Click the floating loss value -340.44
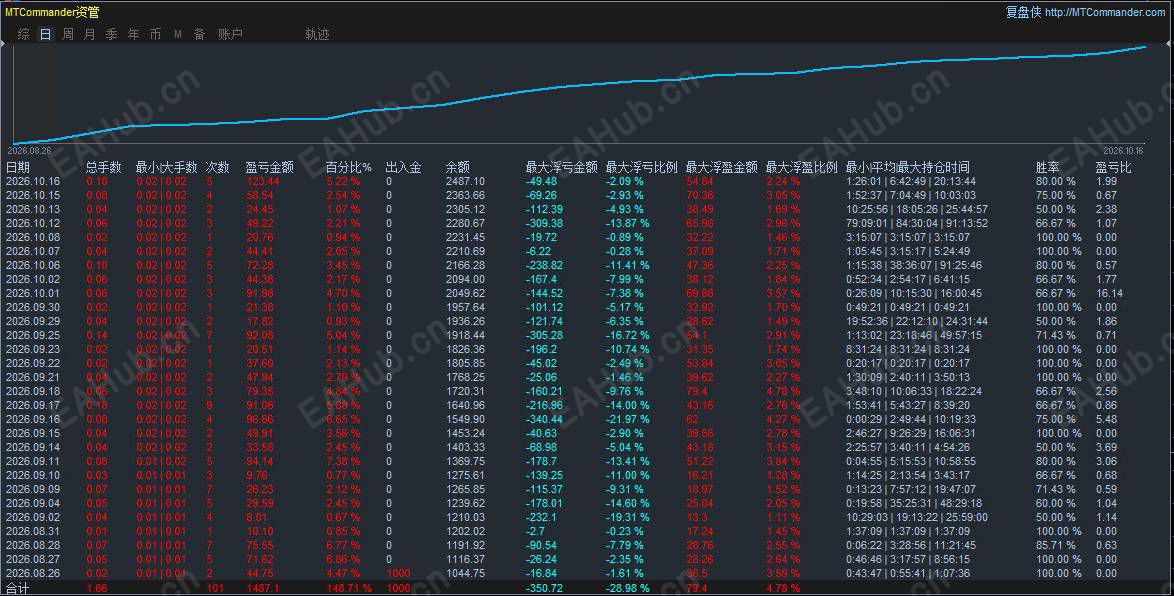 pyautogui.click(x=544, y=419)
